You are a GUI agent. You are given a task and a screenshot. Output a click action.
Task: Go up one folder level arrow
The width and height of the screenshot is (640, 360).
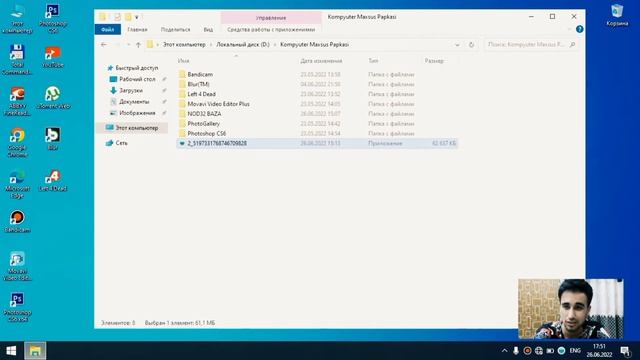tap(138, 45)
